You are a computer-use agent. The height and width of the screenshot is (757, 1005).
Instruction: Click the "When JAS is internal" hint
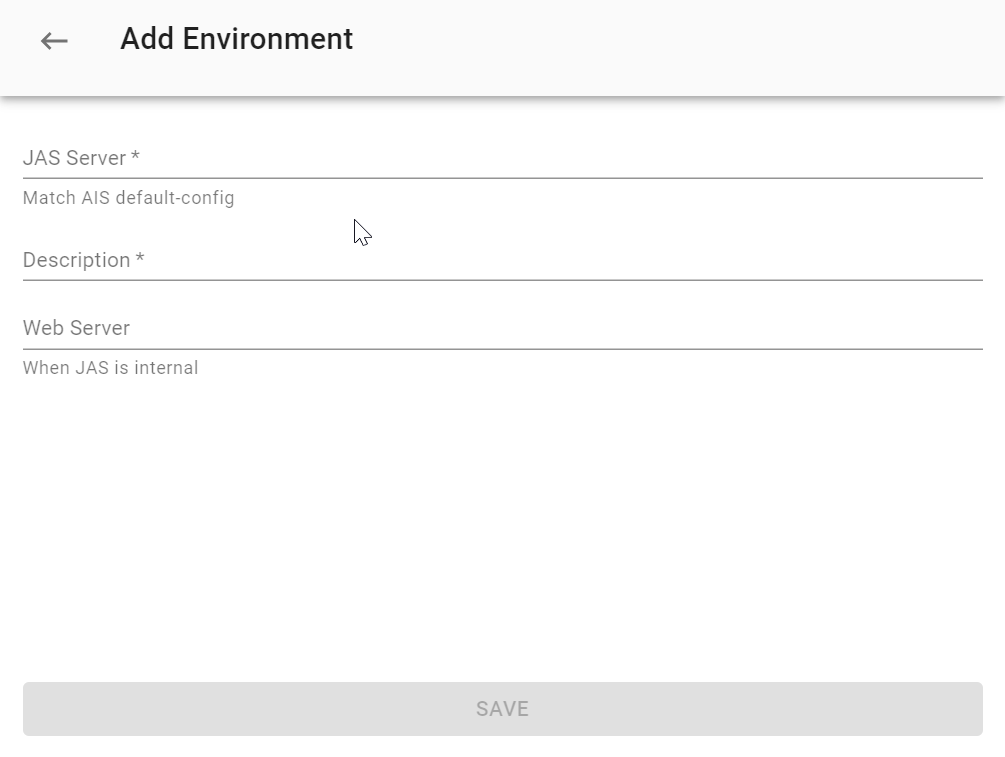[x=110, y=368]
